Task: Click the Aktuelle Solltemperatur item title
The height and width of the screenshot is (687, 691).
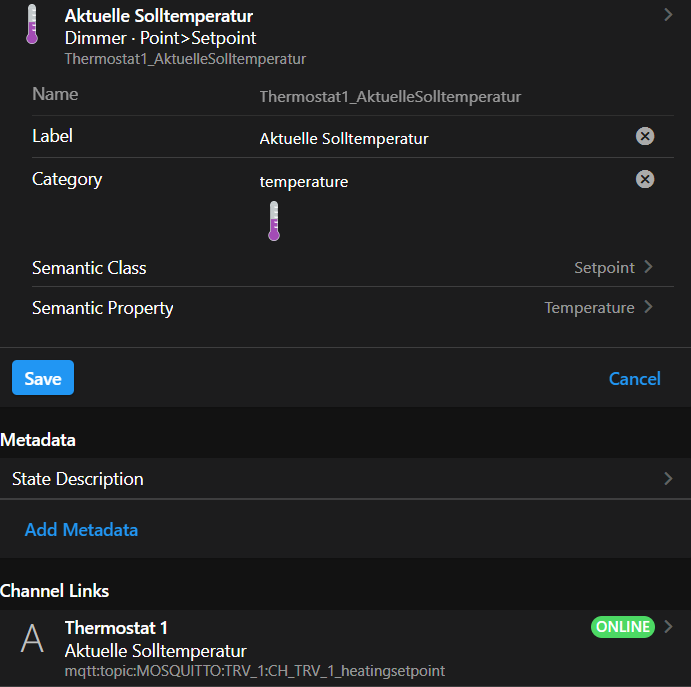Action: (x=158, y=16)
